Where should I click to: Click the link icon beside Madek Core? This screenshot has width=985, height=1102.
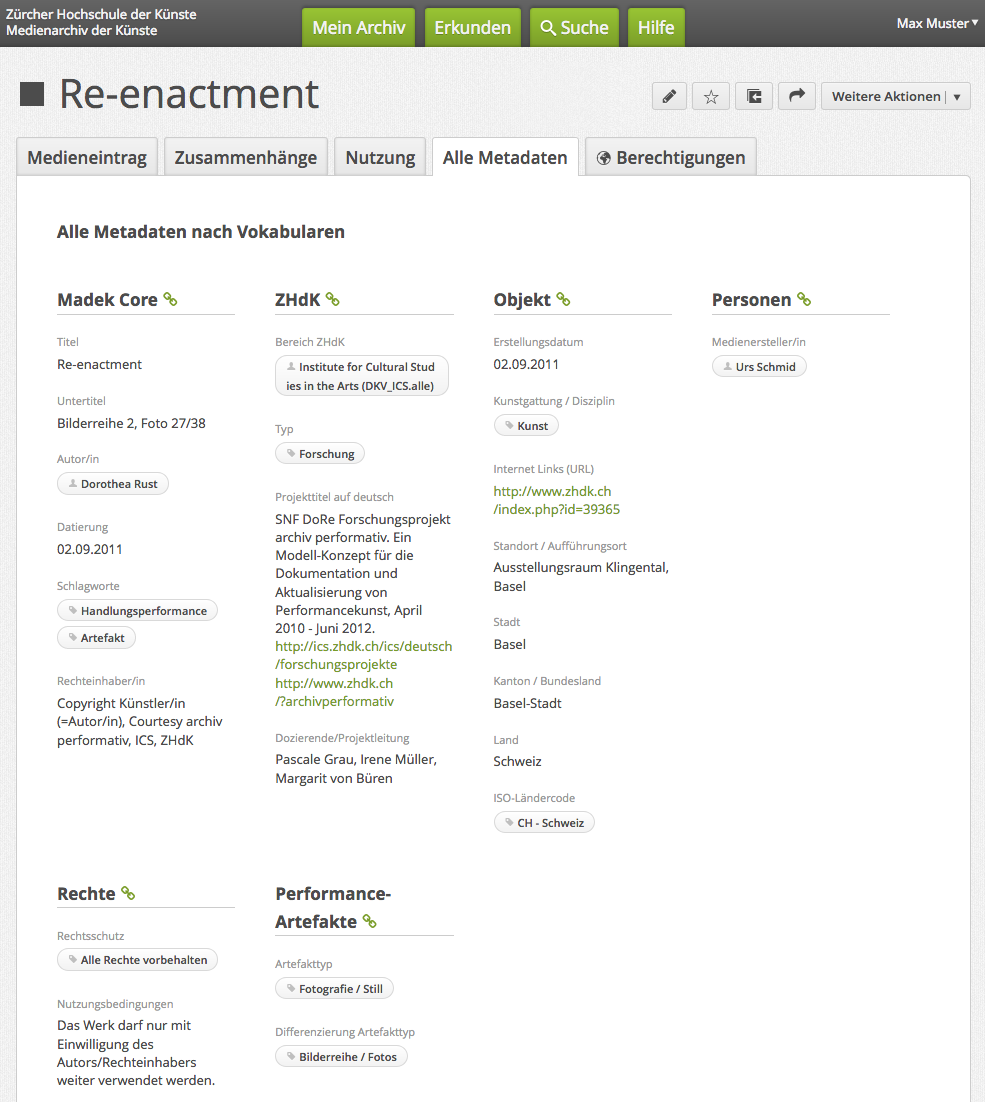point(170,299)
